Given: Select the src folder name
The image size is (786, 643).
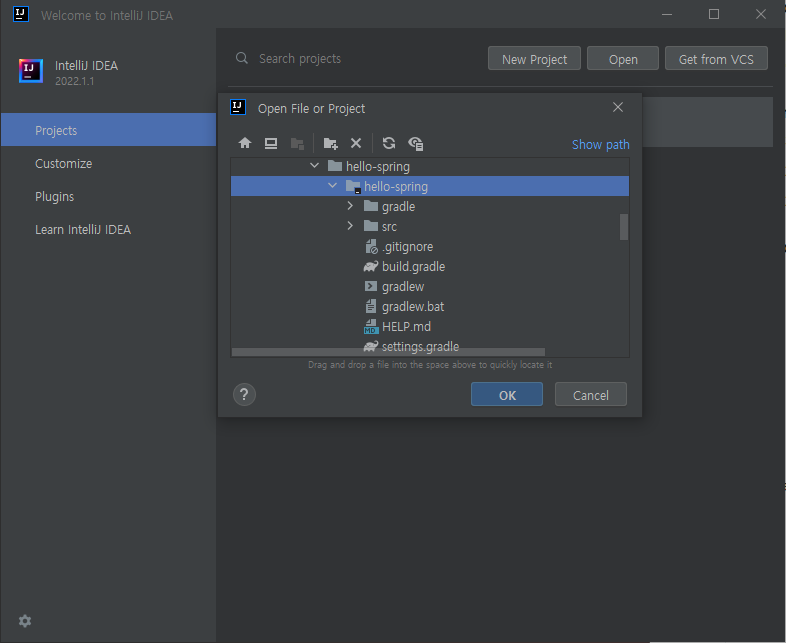Looking at the screenshot, I should (389, 227).
